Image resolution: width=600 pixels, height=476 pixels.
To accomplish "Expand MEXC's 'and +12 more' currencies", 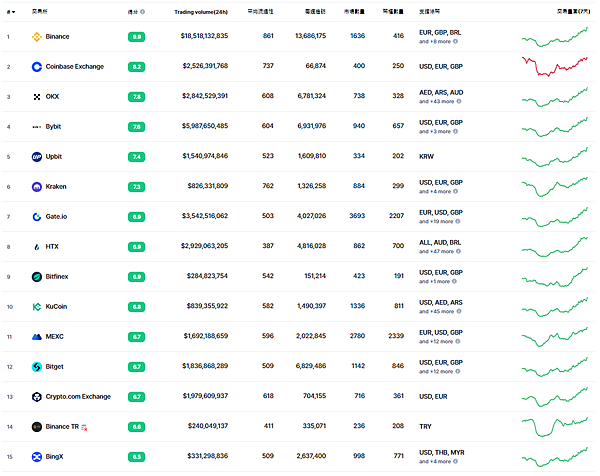I will [x=436, y=341].
